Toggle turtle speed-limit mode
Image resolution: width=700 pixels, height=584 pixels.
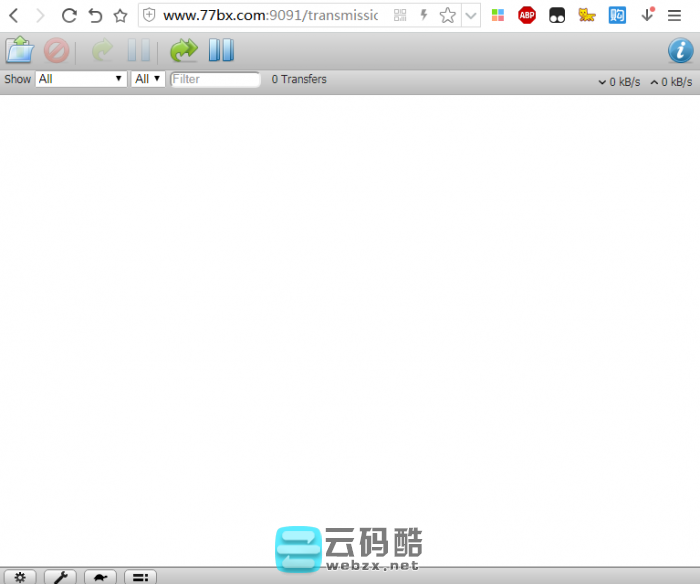100,577
